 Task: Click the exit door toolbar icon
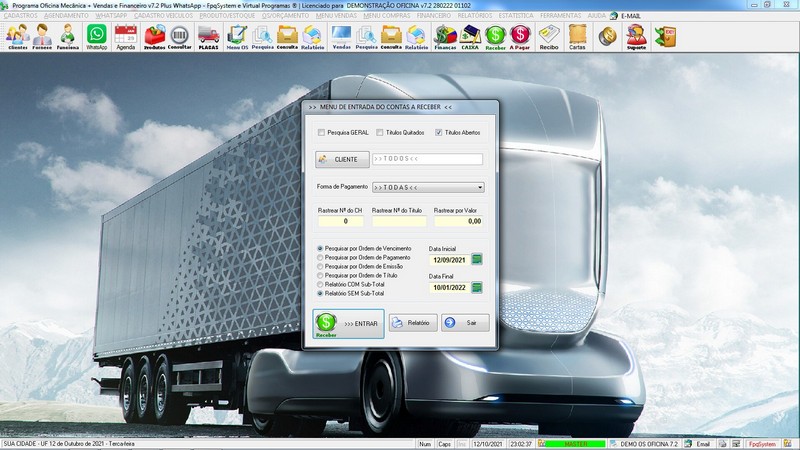pyautogui.click(x=665, y=37)
